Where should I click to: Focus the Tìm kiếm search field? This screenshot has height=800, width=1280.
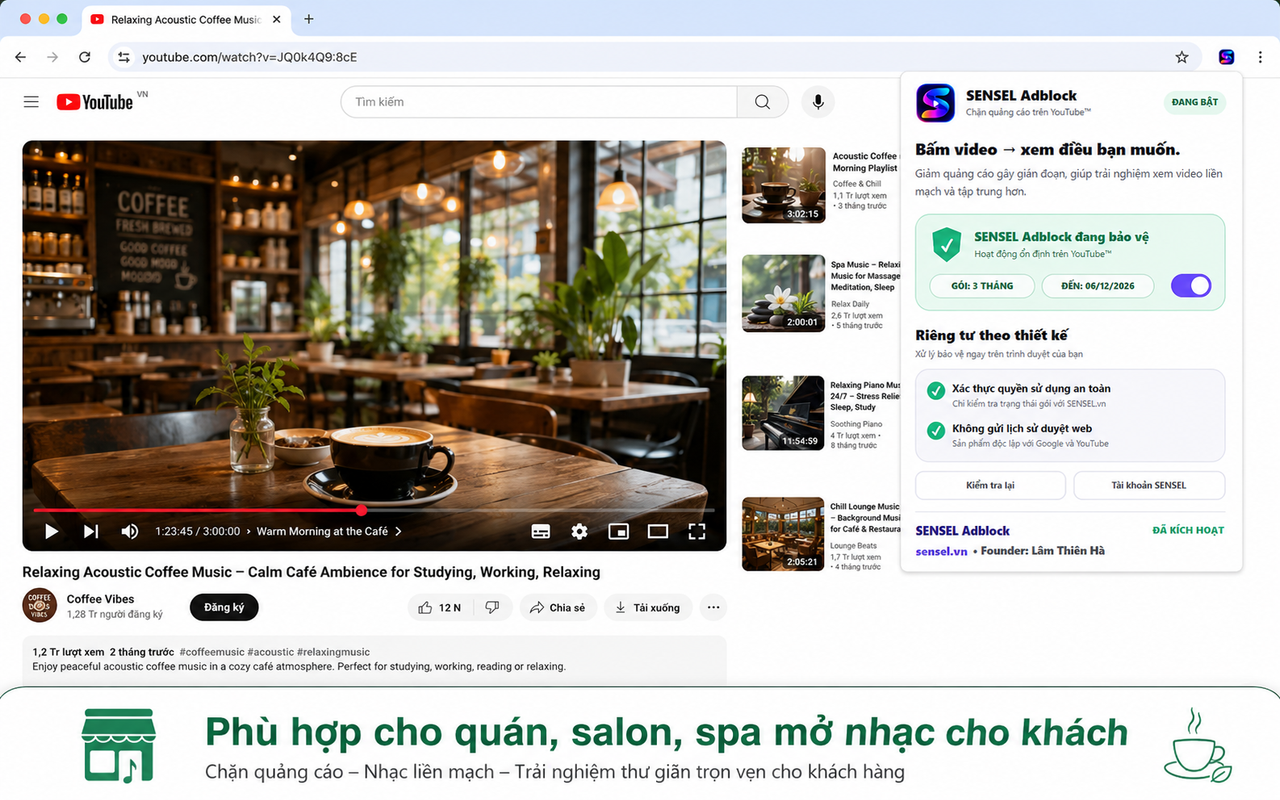[x=539, y=102]
